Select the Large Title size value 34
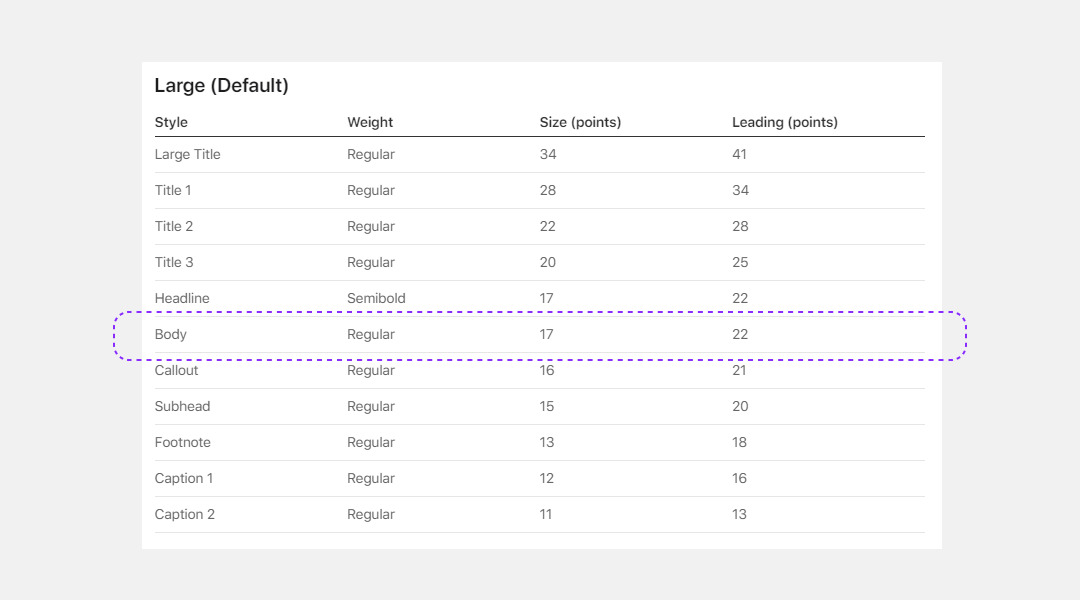 point(548,154)
